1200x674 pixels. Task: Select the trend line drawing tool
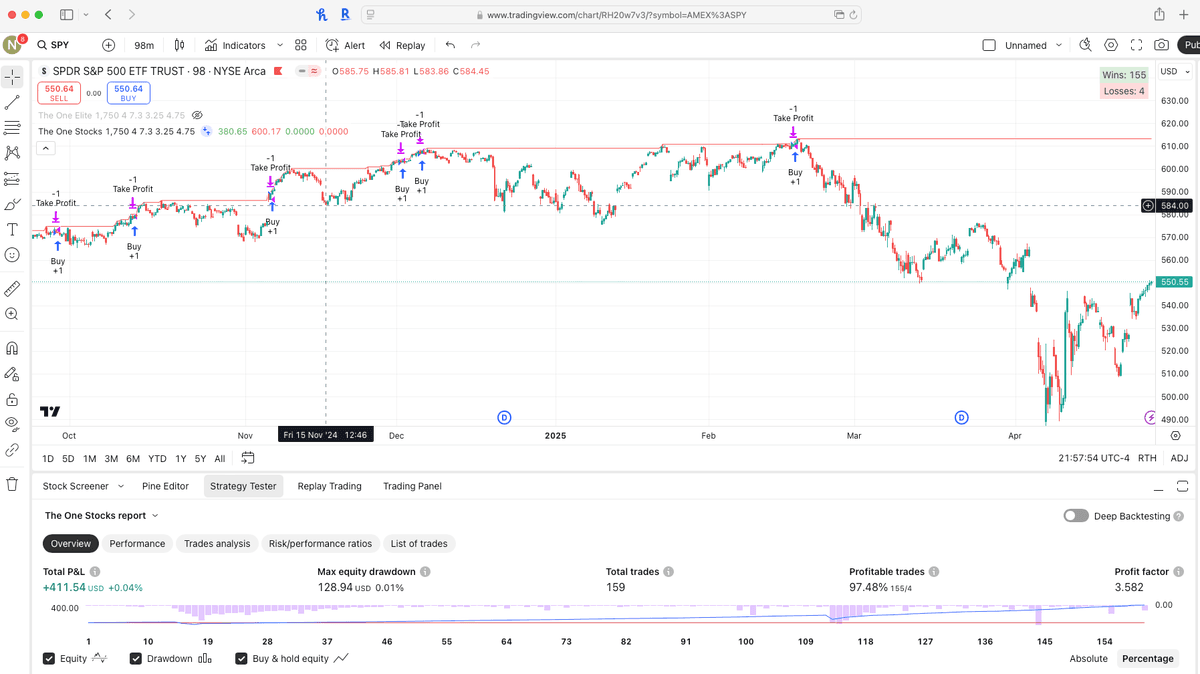12,102
